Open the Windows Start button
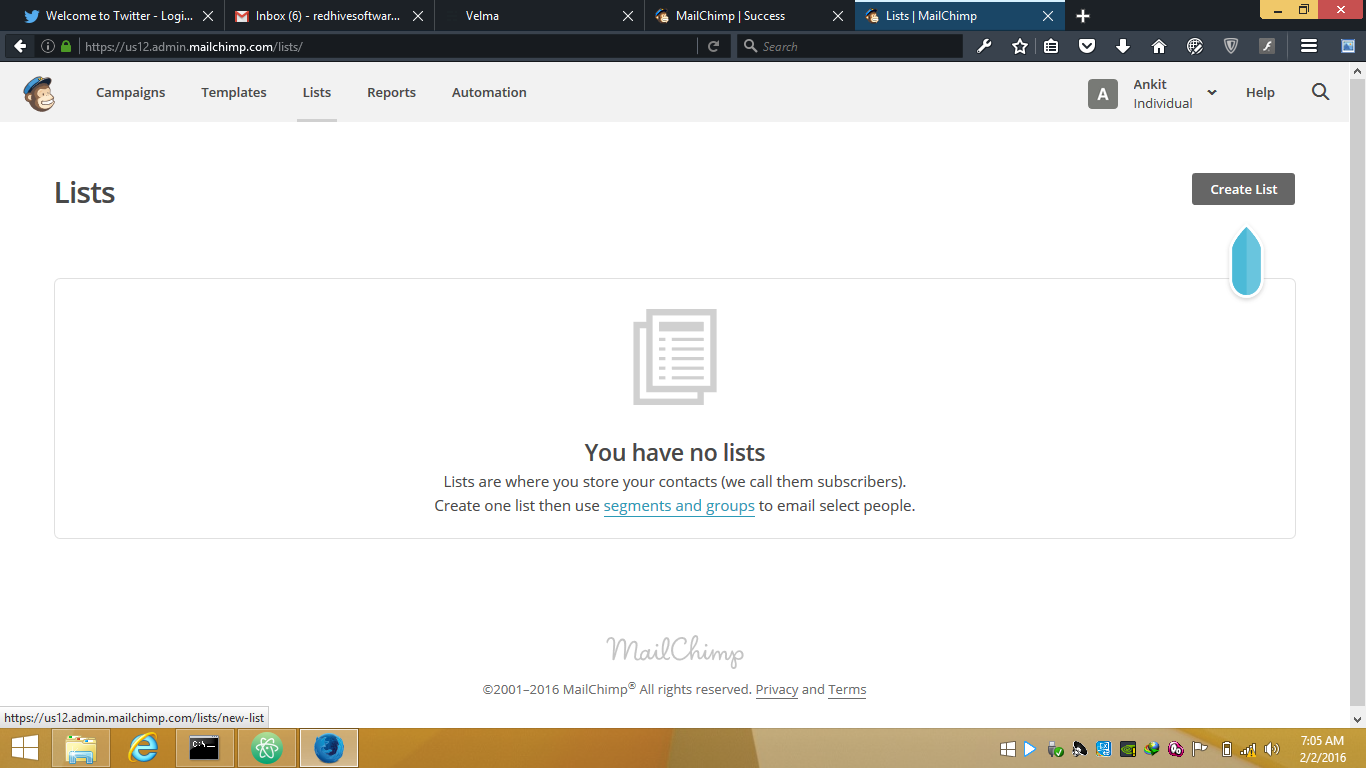Screen dimensions: 1366x768 pos(25,748)
